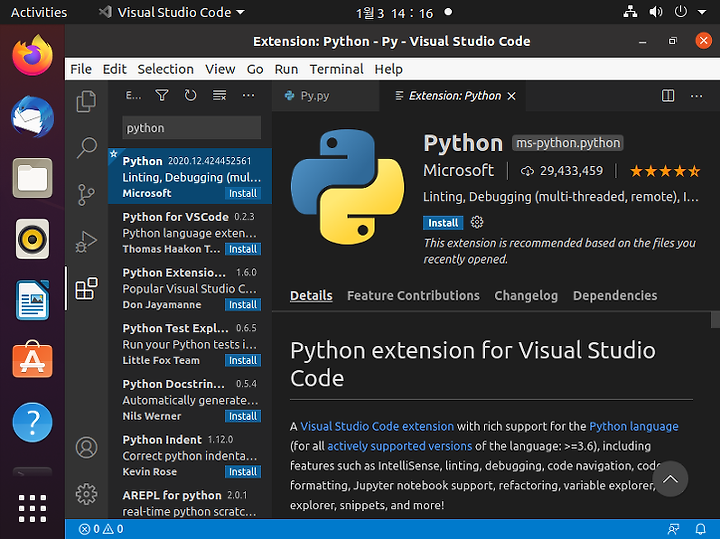720x539 pixels.
Task: Open the File menu
Action: coord(81,69)
